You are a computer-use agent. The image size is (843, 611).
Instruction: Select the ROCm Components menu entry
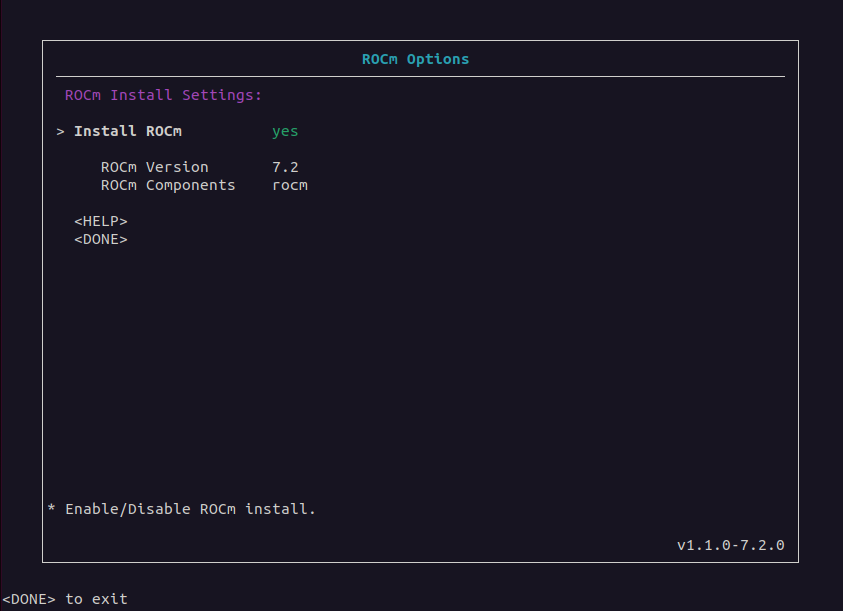pos(168,185)
